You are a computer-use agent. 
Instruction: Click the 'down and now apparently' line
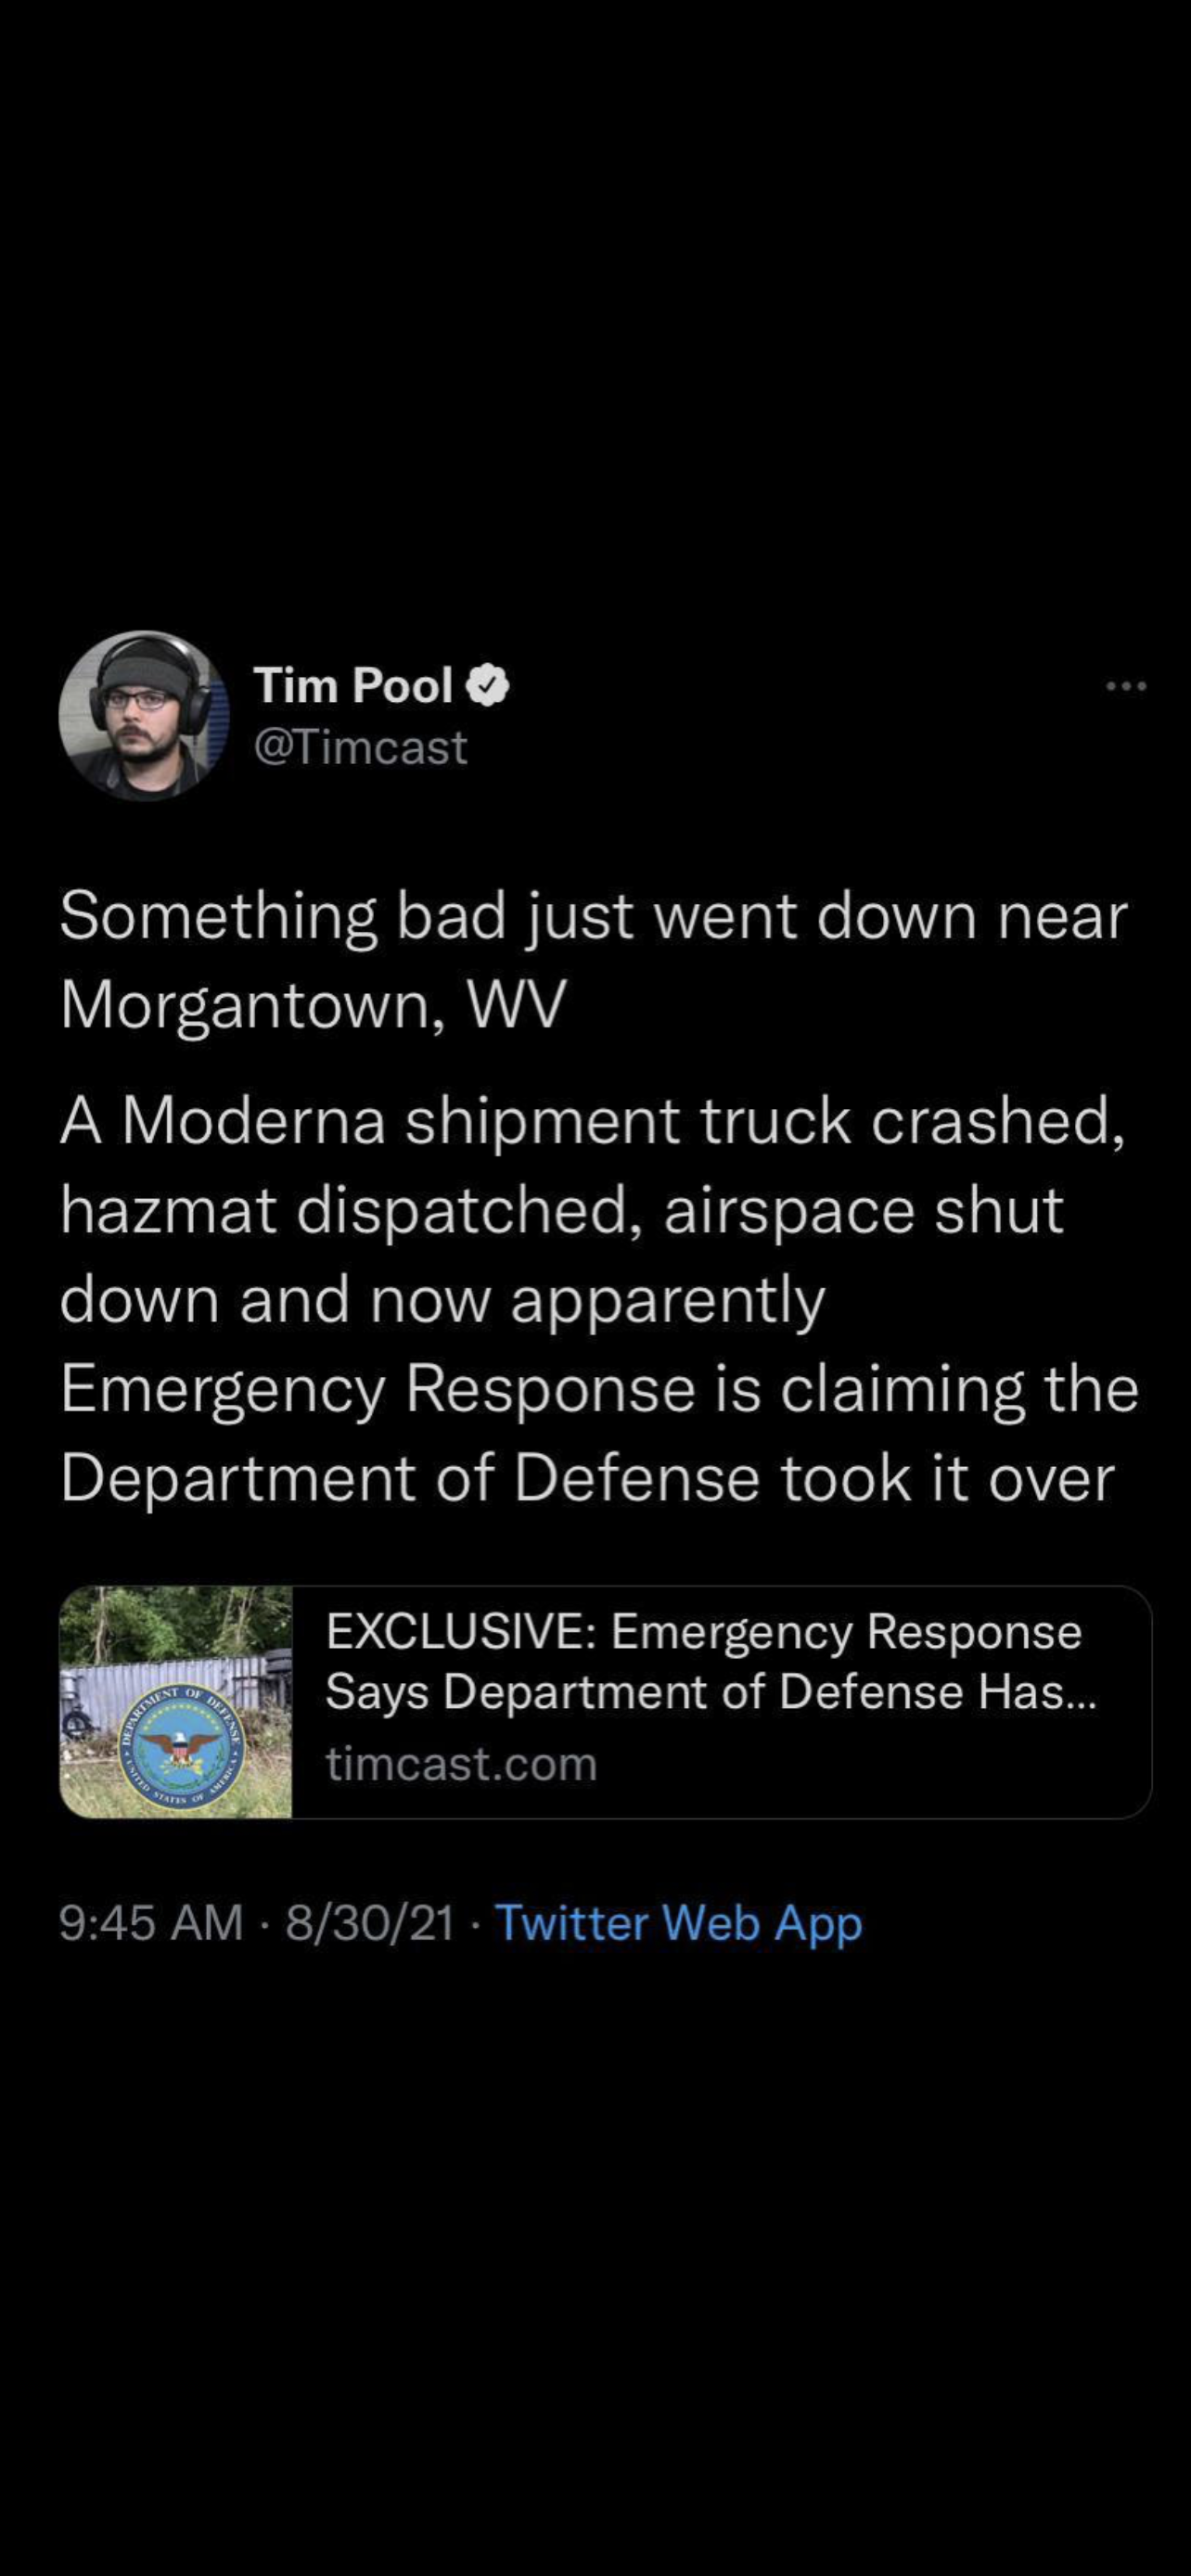point(442,1300)
